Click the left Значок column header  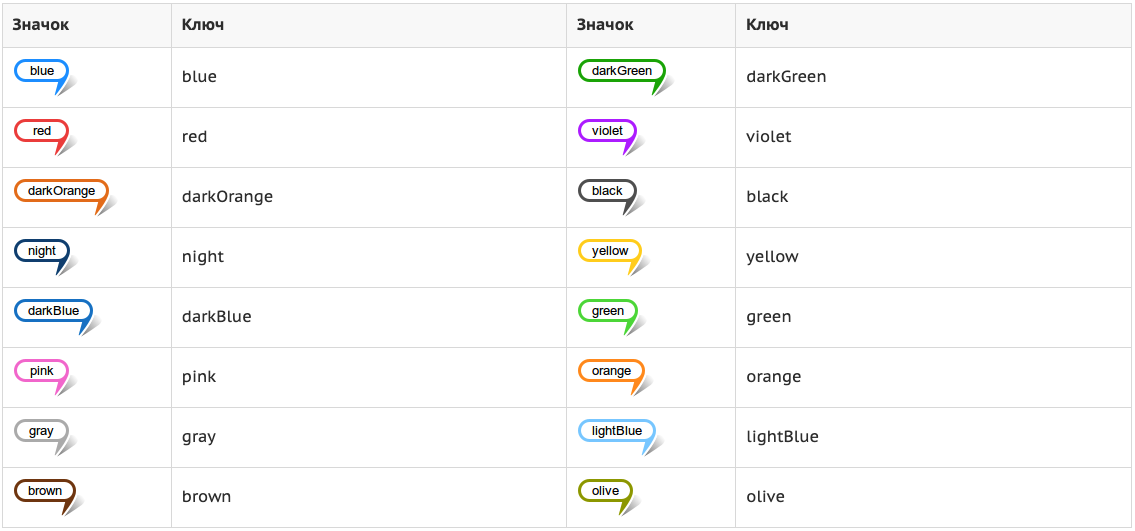click(41, 25)
